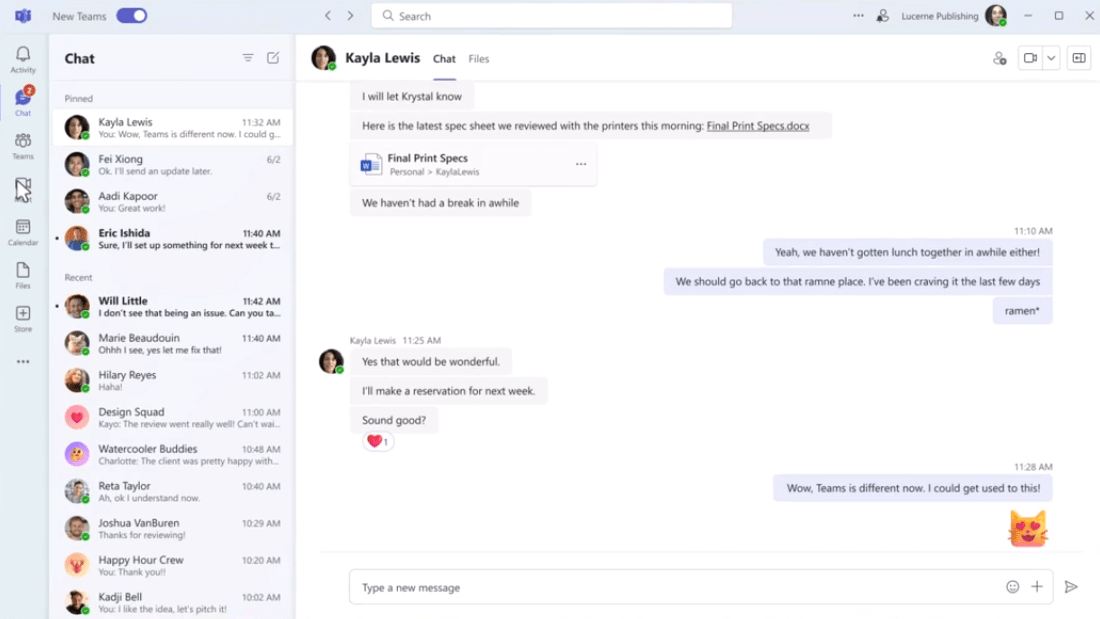1100x619 pixels.
Task: Open Marie Beaudouin chat
Action: 173,344
